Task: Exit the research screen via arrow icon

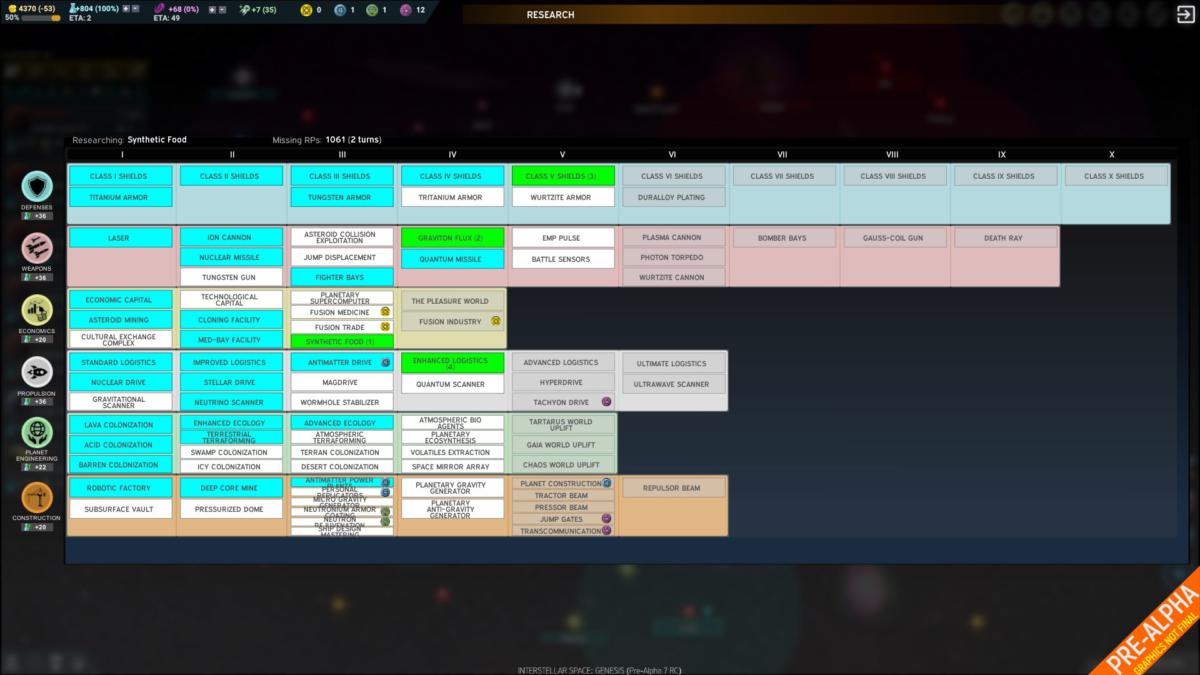Action: coord(1185,14)
